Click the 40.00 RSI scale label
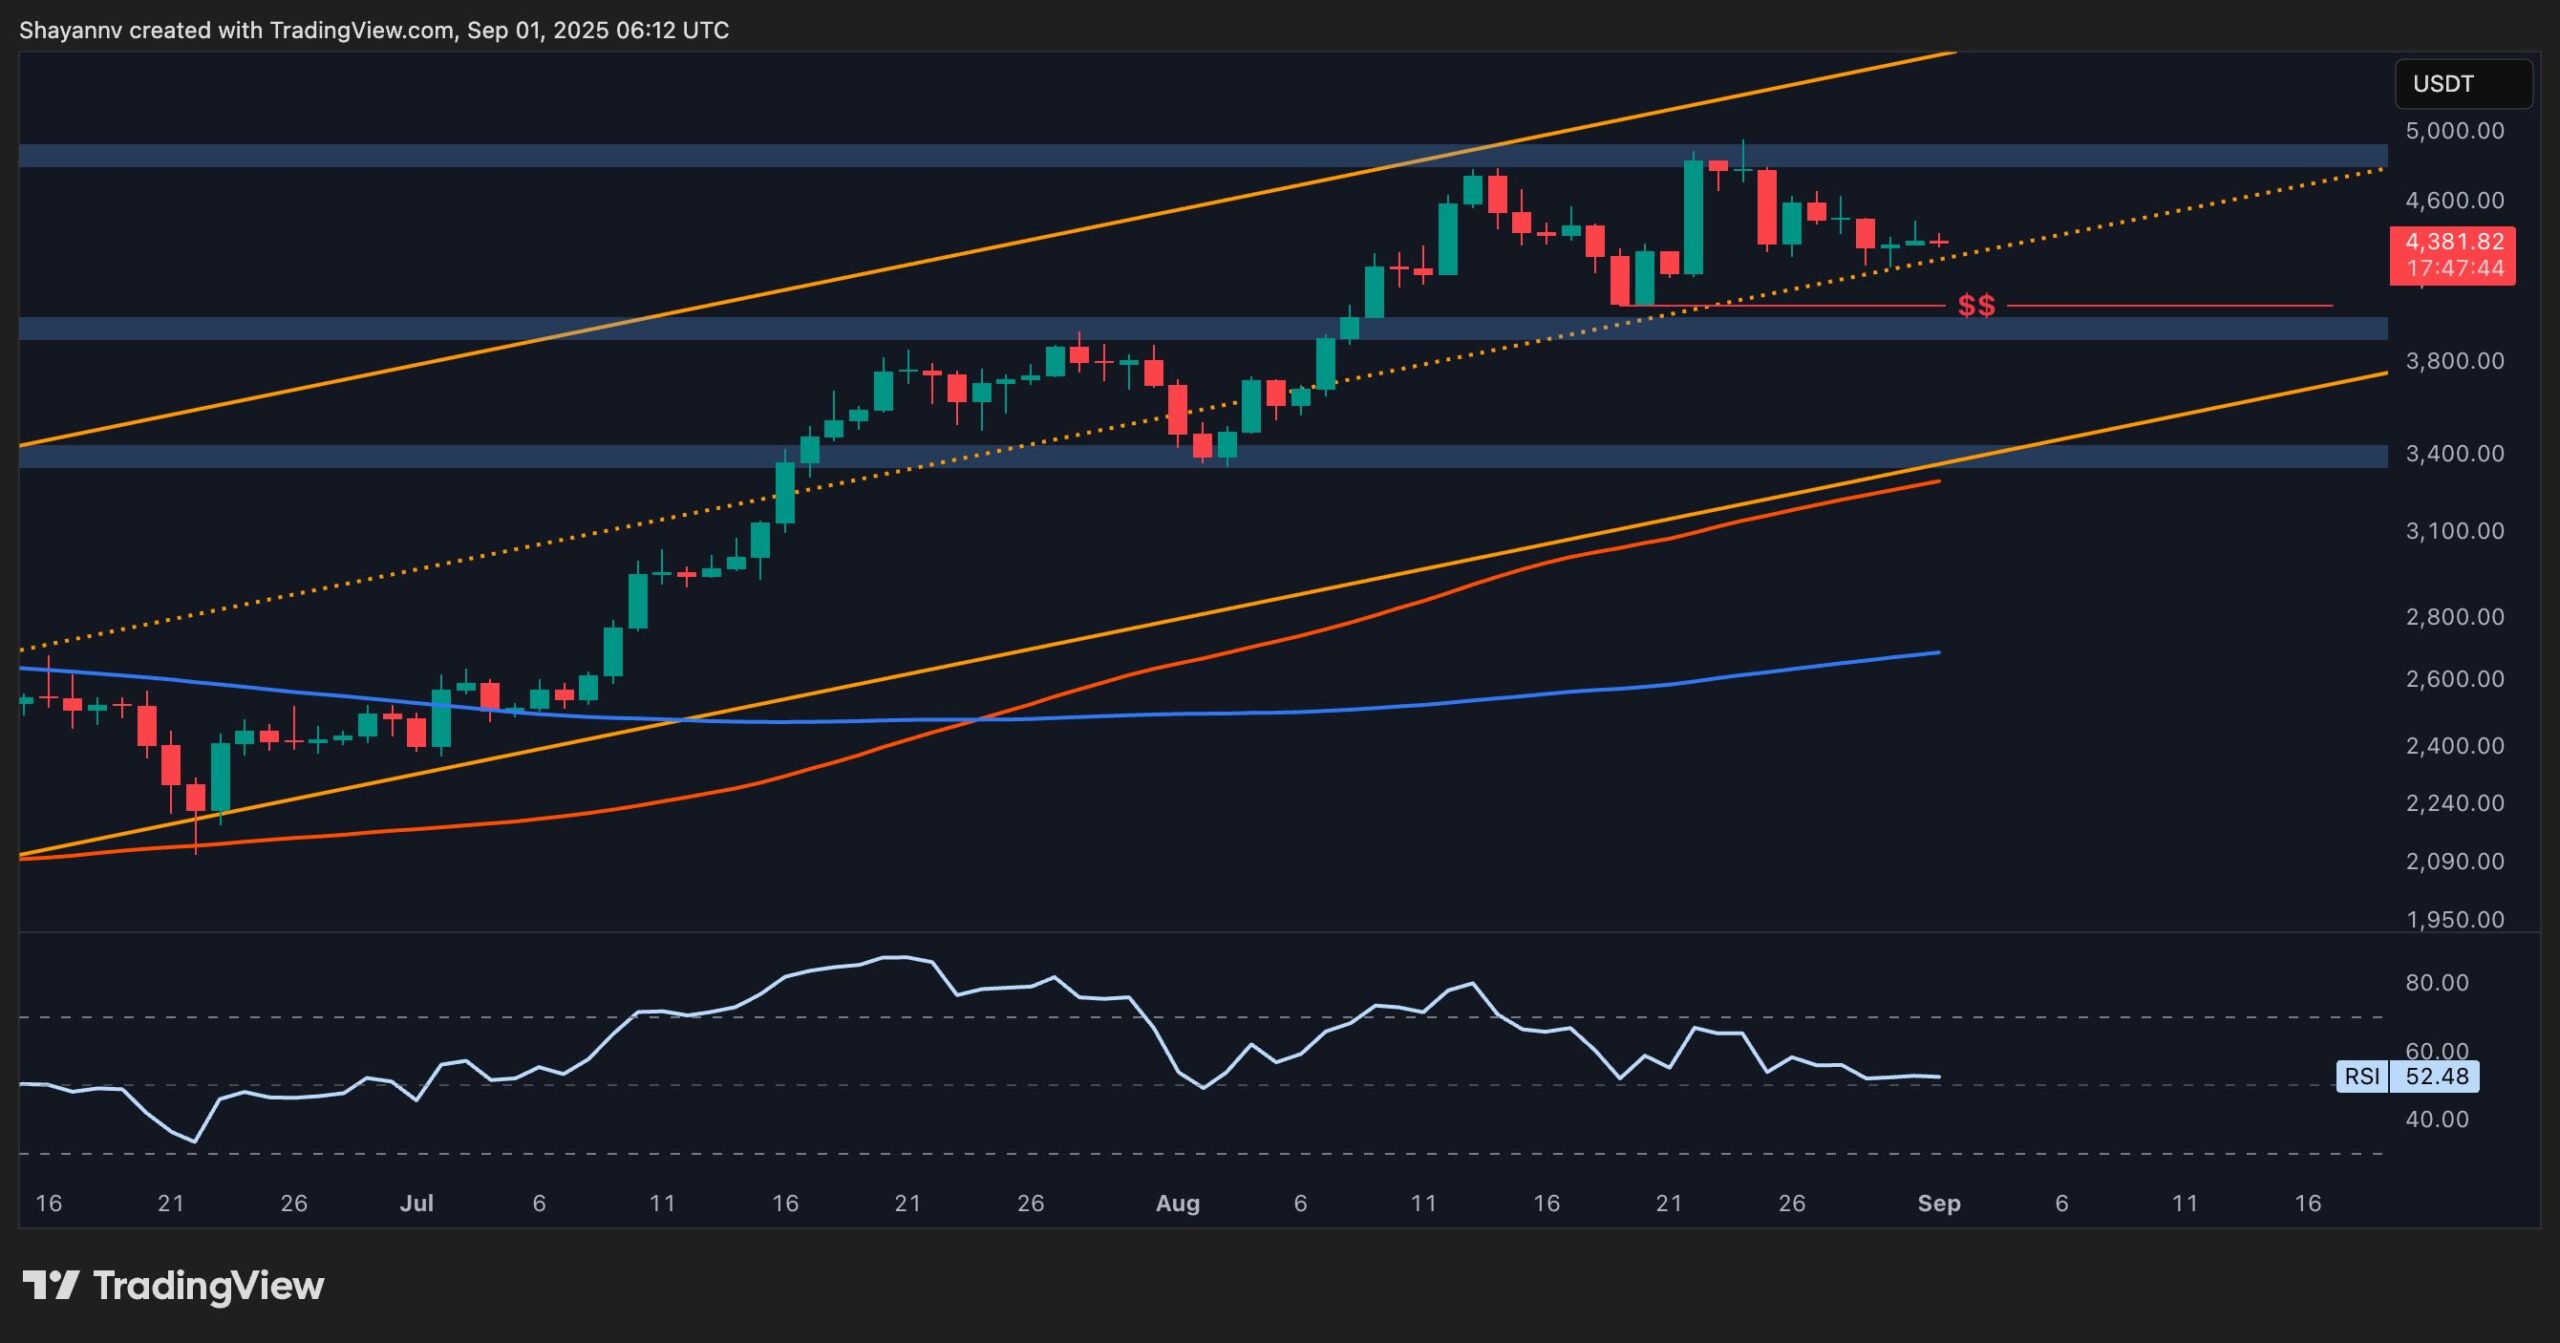2560x1343 pixels. (x=2436, y=1120)
